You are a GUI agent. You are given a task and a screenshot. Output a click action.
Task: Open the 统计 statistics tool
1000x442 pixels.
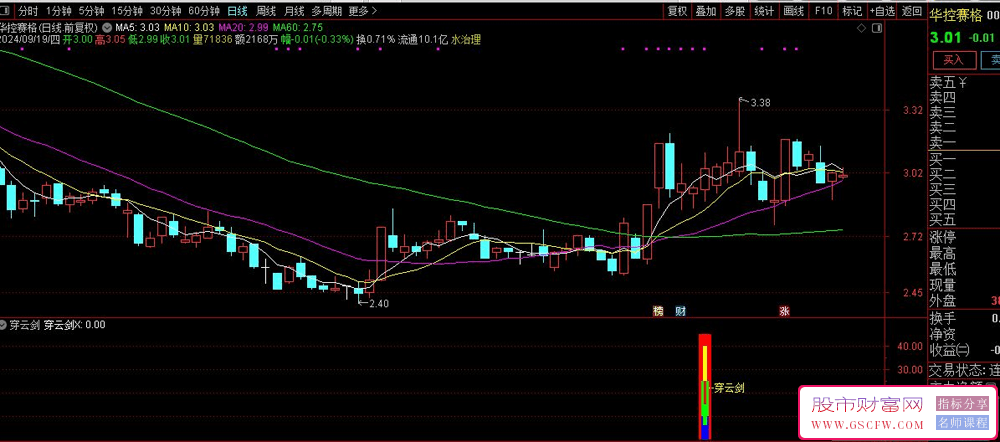(764, 11)
